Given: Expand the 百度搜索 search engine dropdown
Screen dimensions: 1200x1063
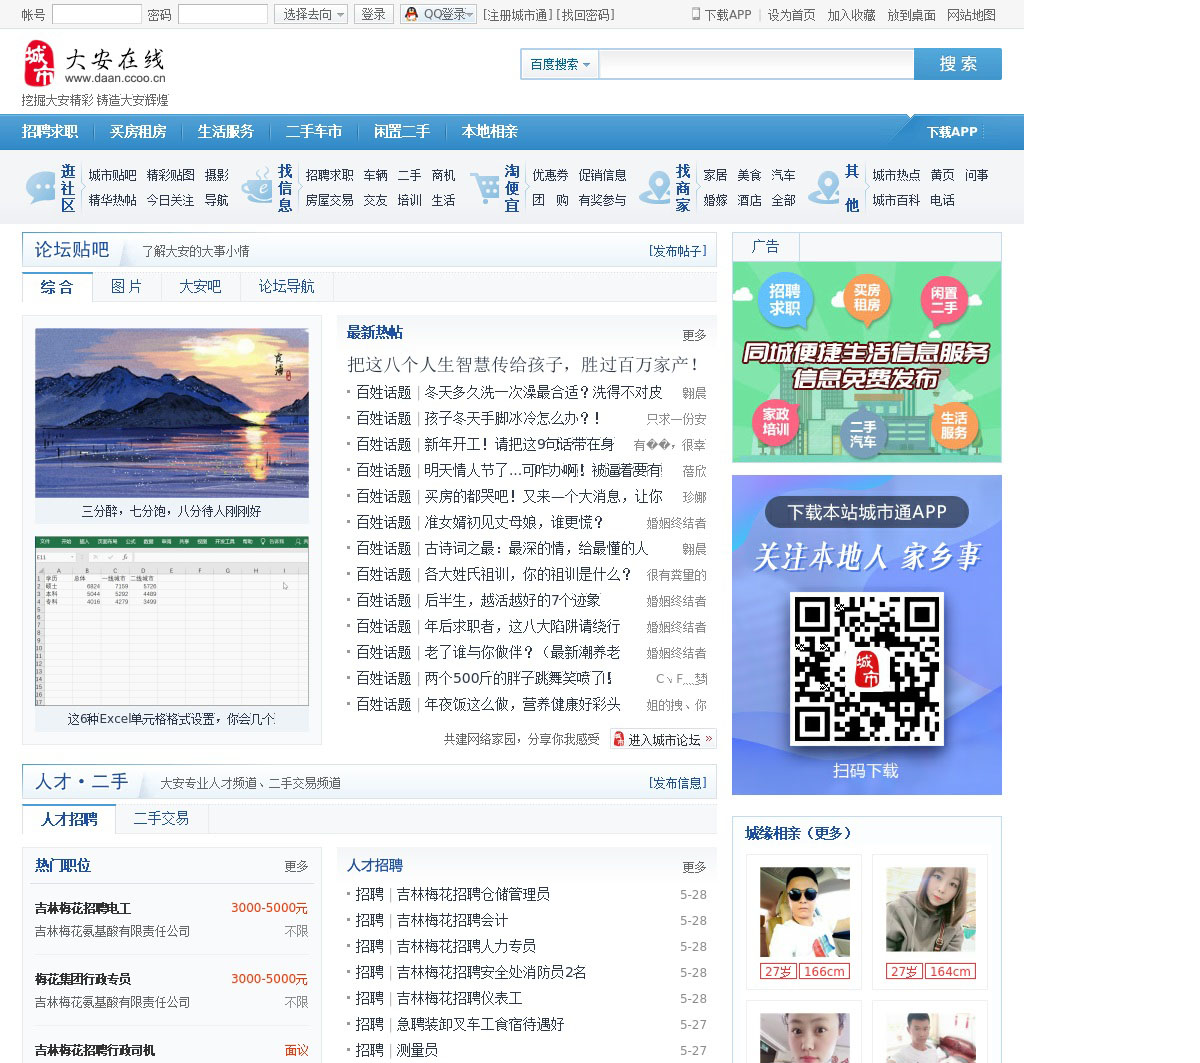Looking at the screenshot, I should point(559,64).
